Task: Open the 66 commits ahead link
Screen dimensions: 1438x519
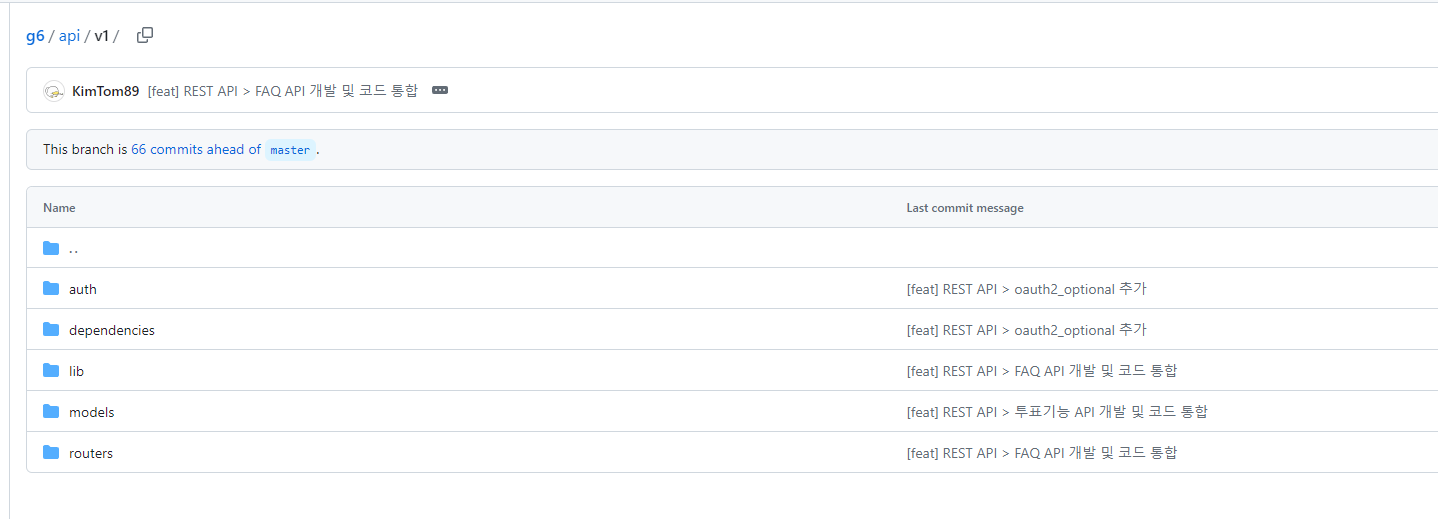Action: [196, 149]
